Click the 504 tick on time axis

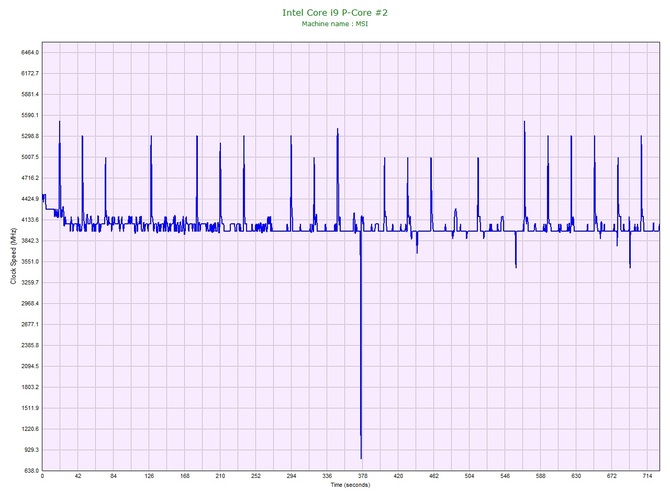click(469, 476)
